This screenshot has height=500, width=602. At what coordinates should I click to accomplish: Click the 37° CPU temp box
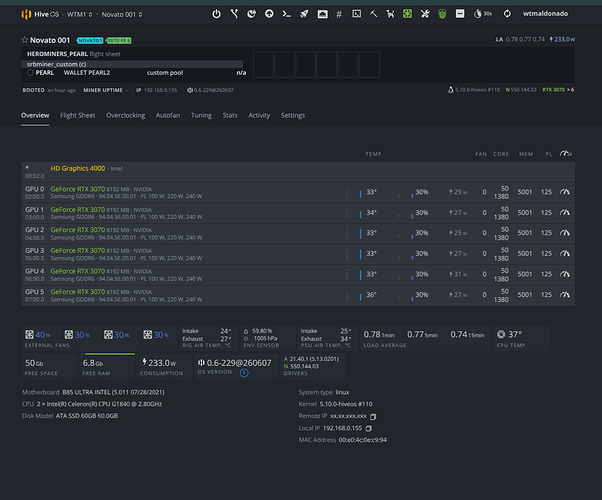tap(521, 338)
